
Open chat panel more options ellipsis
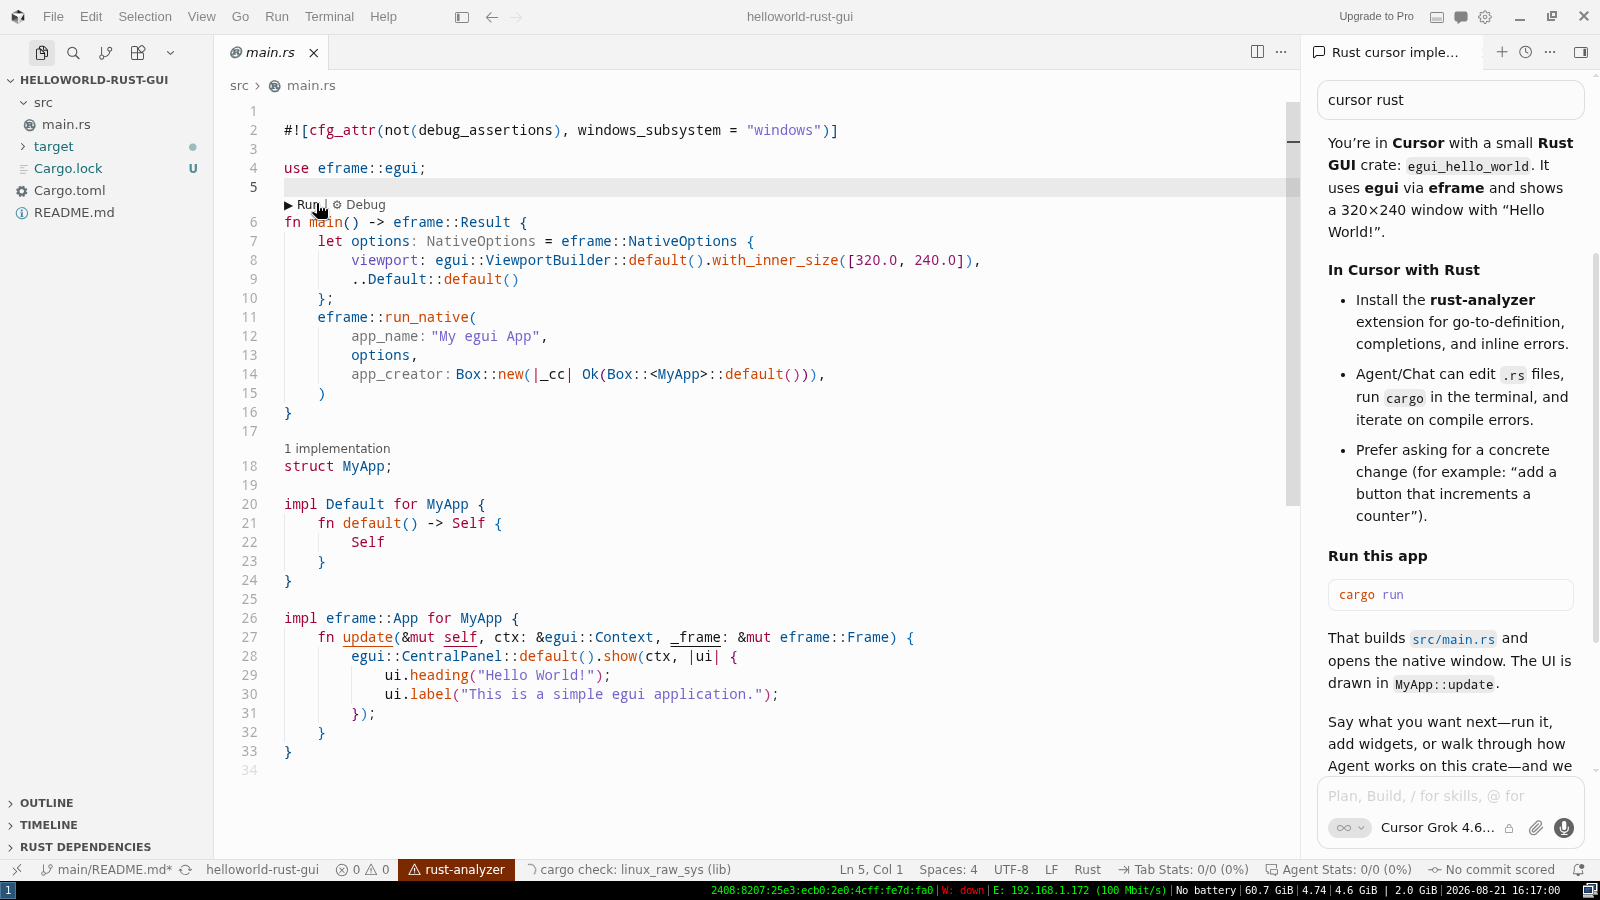(x=1550, y=52)
